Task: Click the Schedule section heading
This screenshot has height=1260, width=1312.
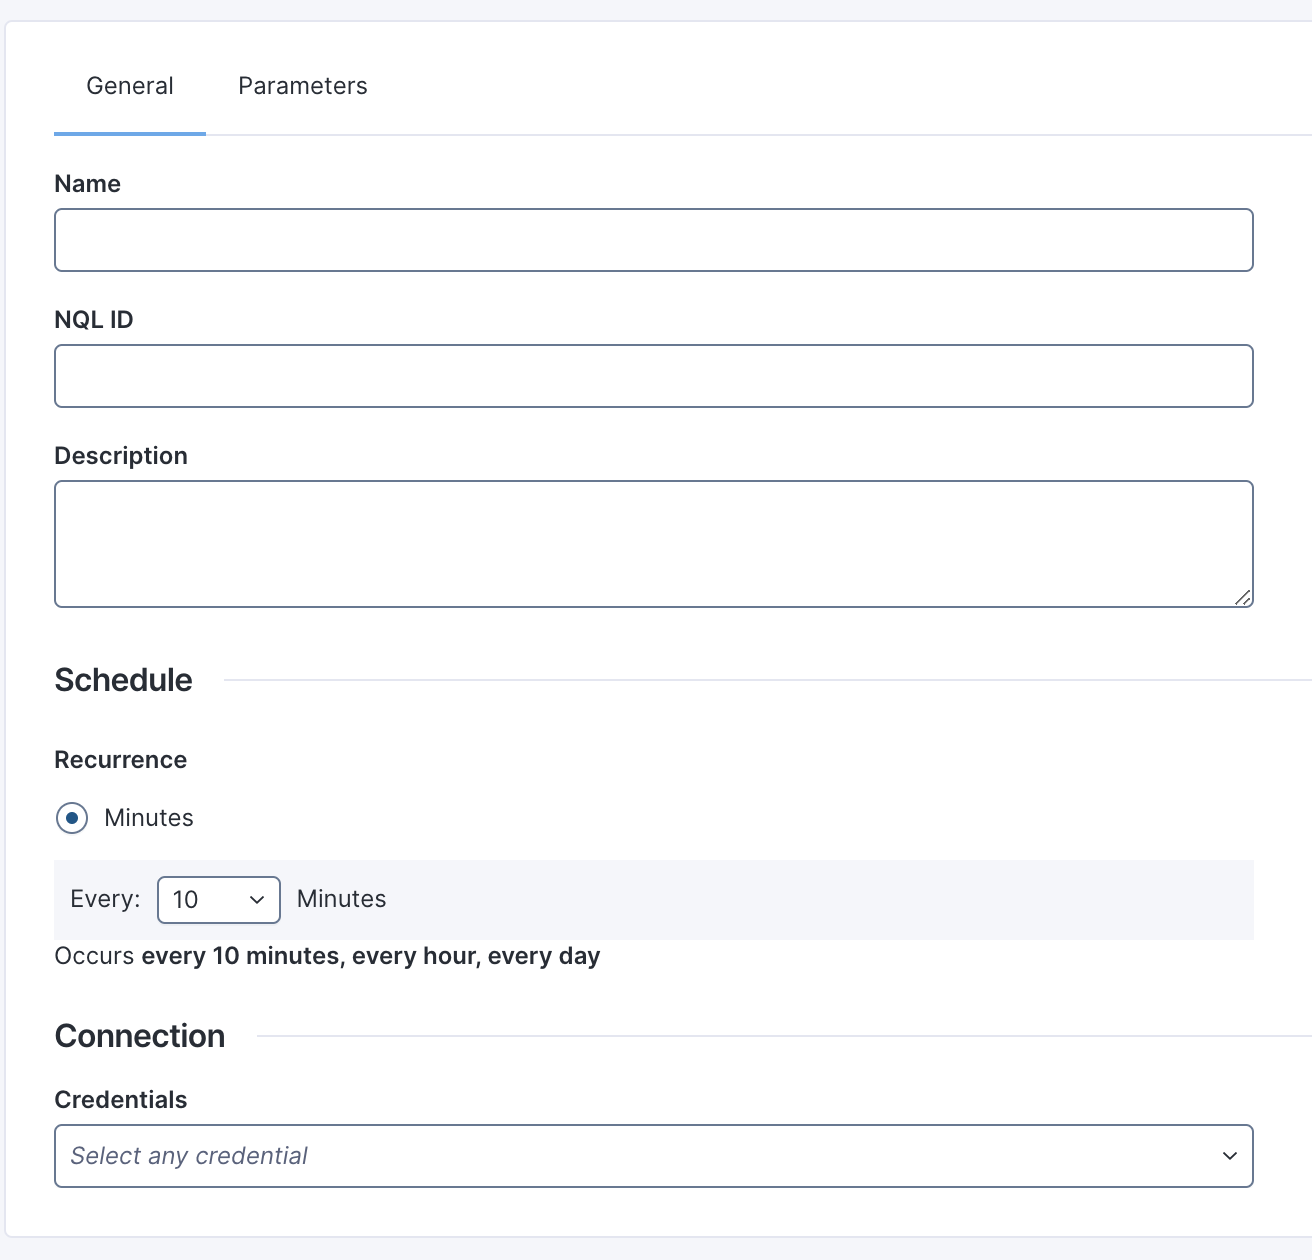Action: pyautogui.click(x=123, y=680)
